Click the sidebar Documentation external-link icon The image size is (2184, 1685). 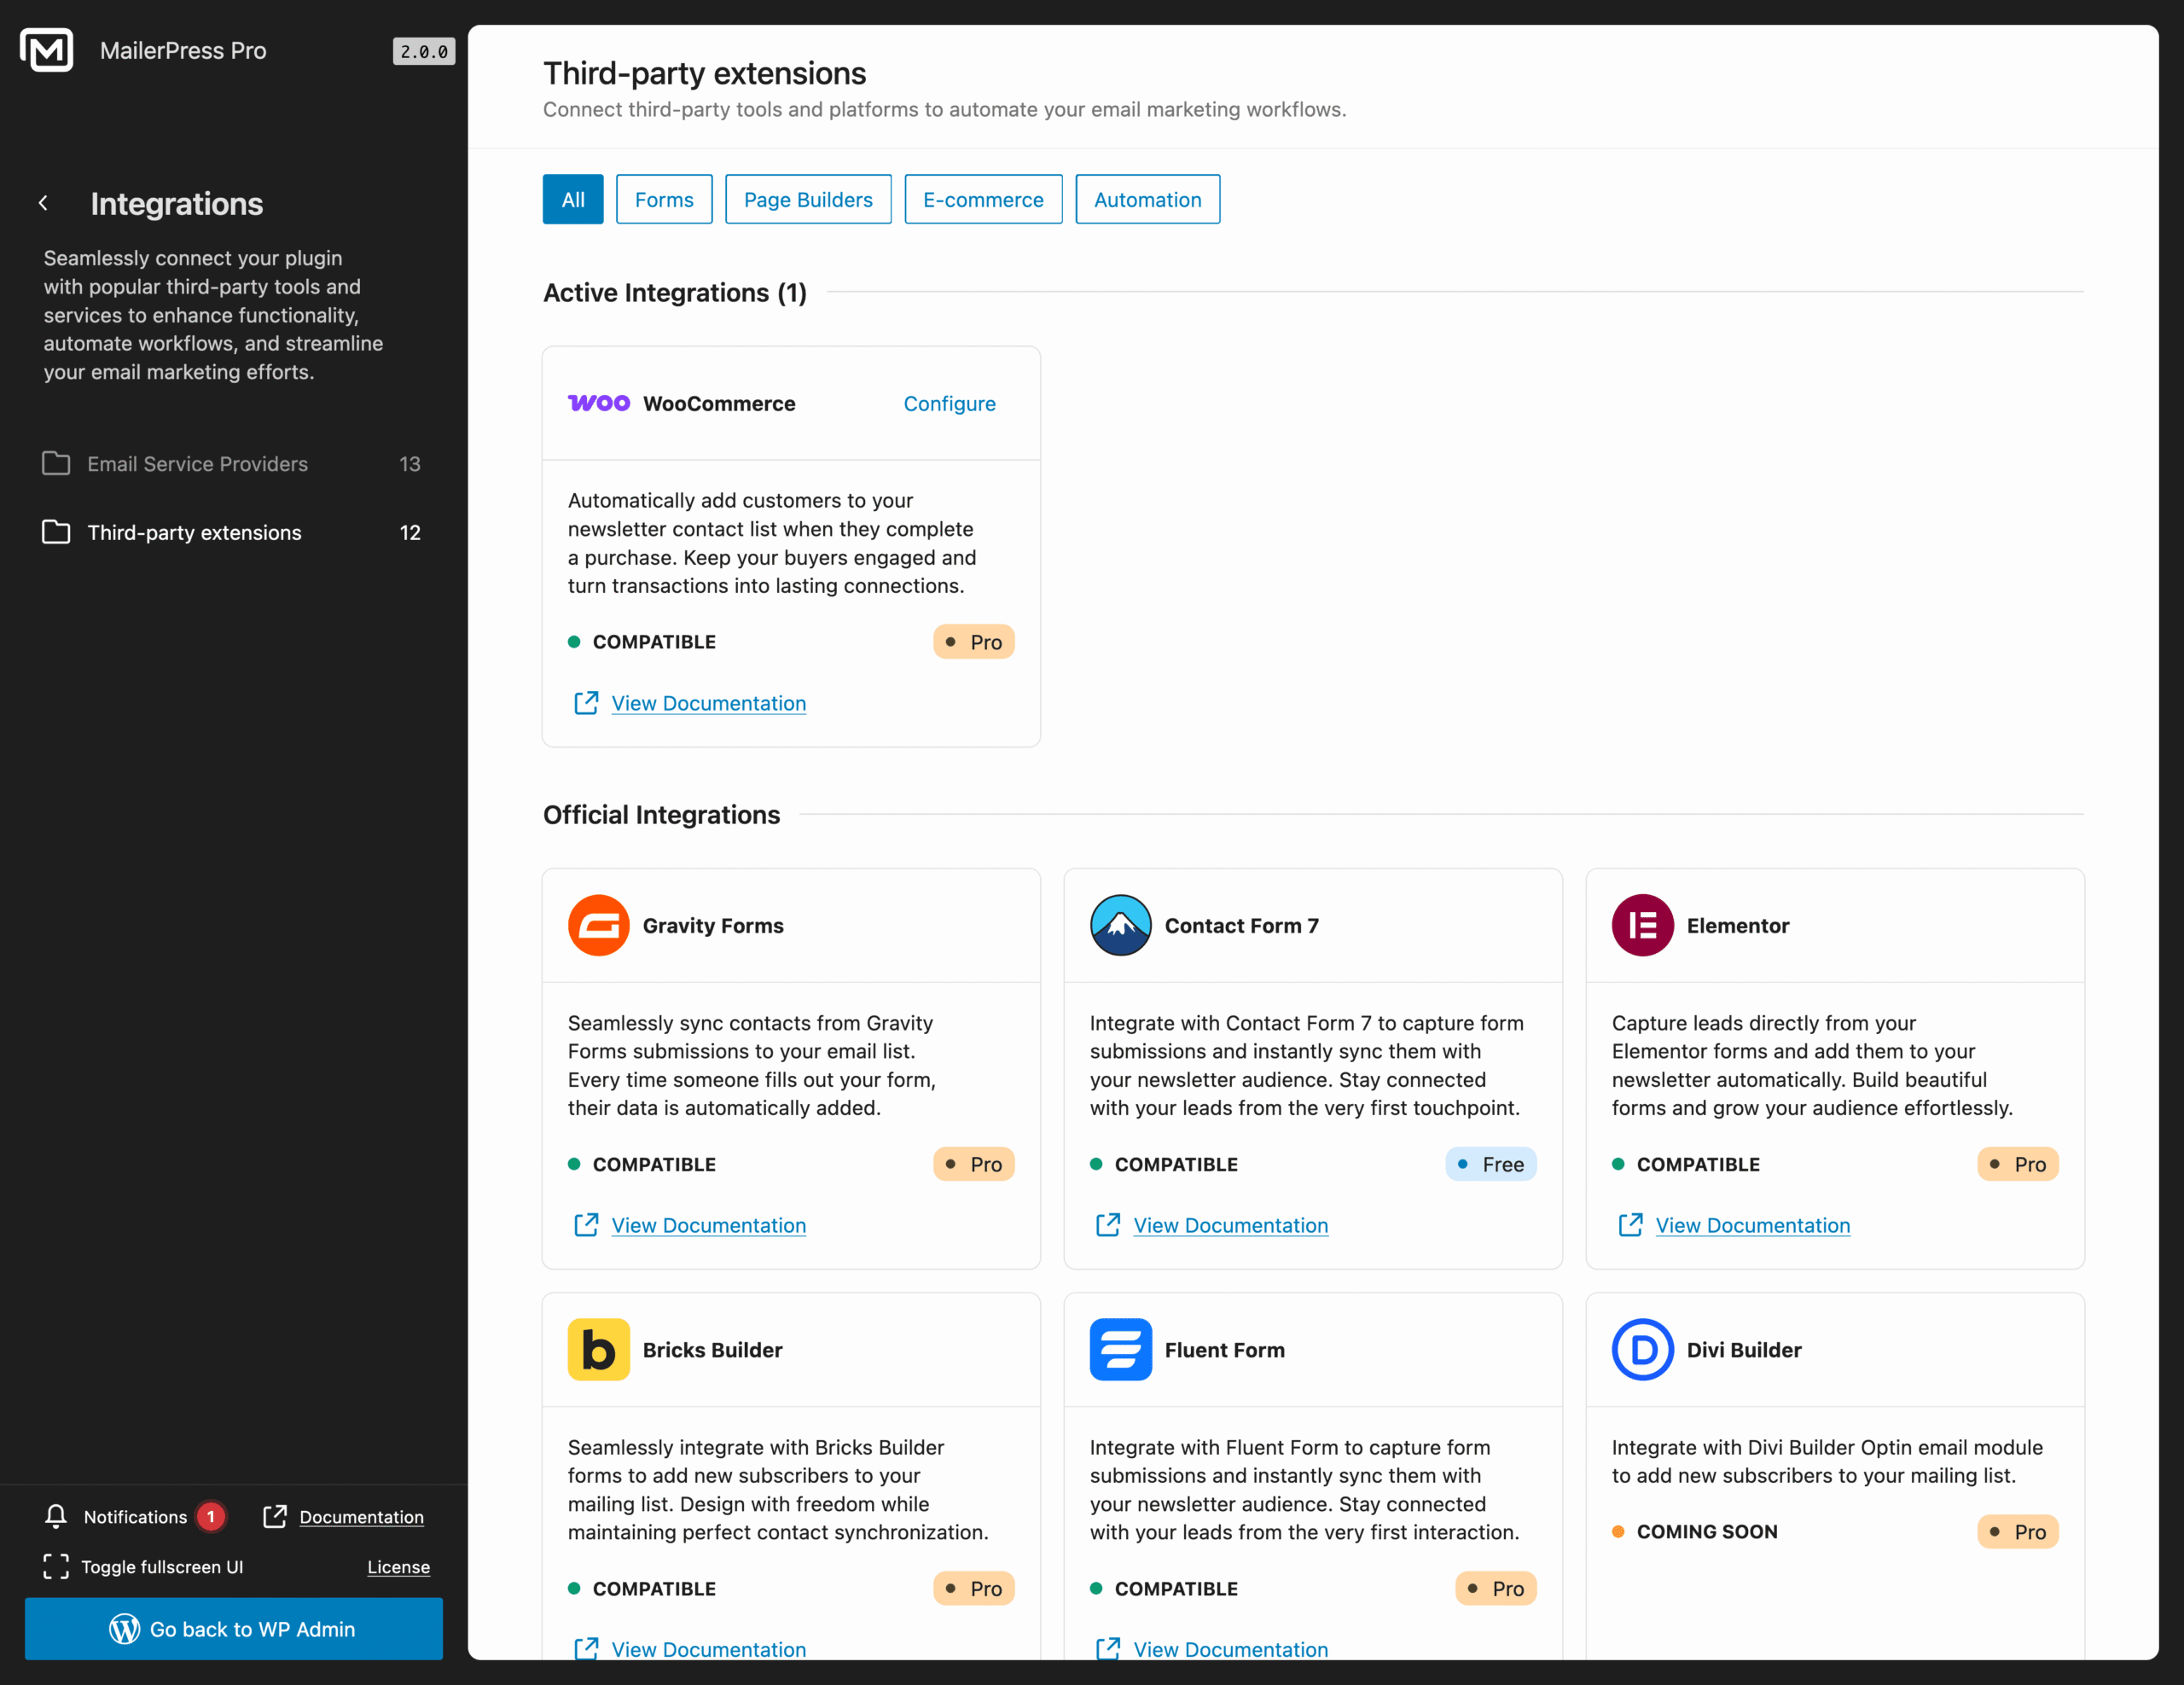pyautogui.click(x=274, y=1517)
